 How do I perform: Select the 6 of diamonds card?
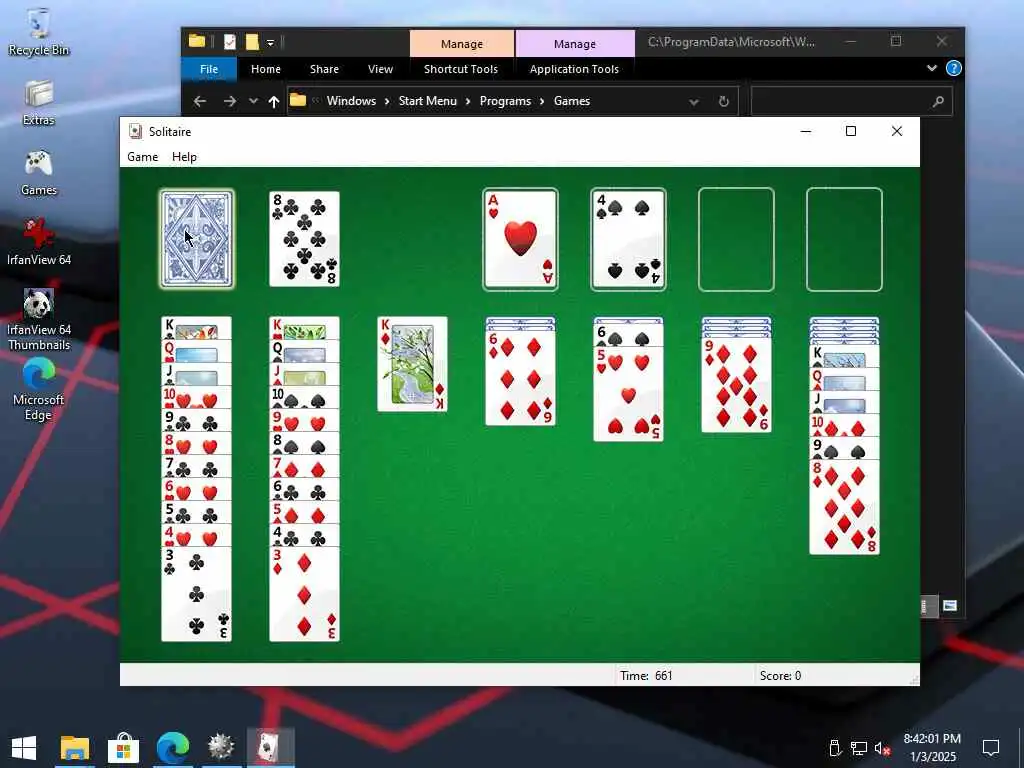(x=520, y=378)
